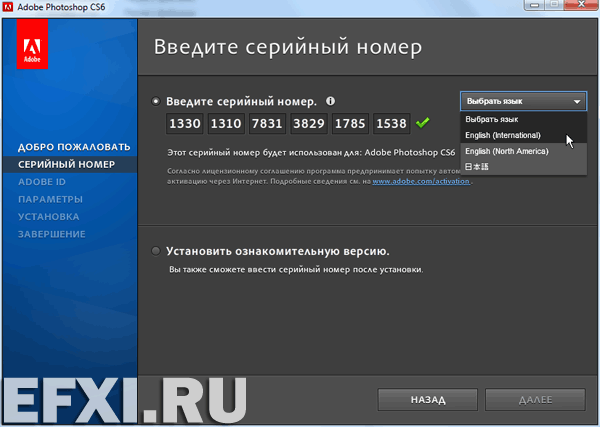This screenshot has height=427, width=600.
Task: Click text 'Вы также сможете ввести серийный номер'
Action: pyautogui.click(x=260, y=270)
